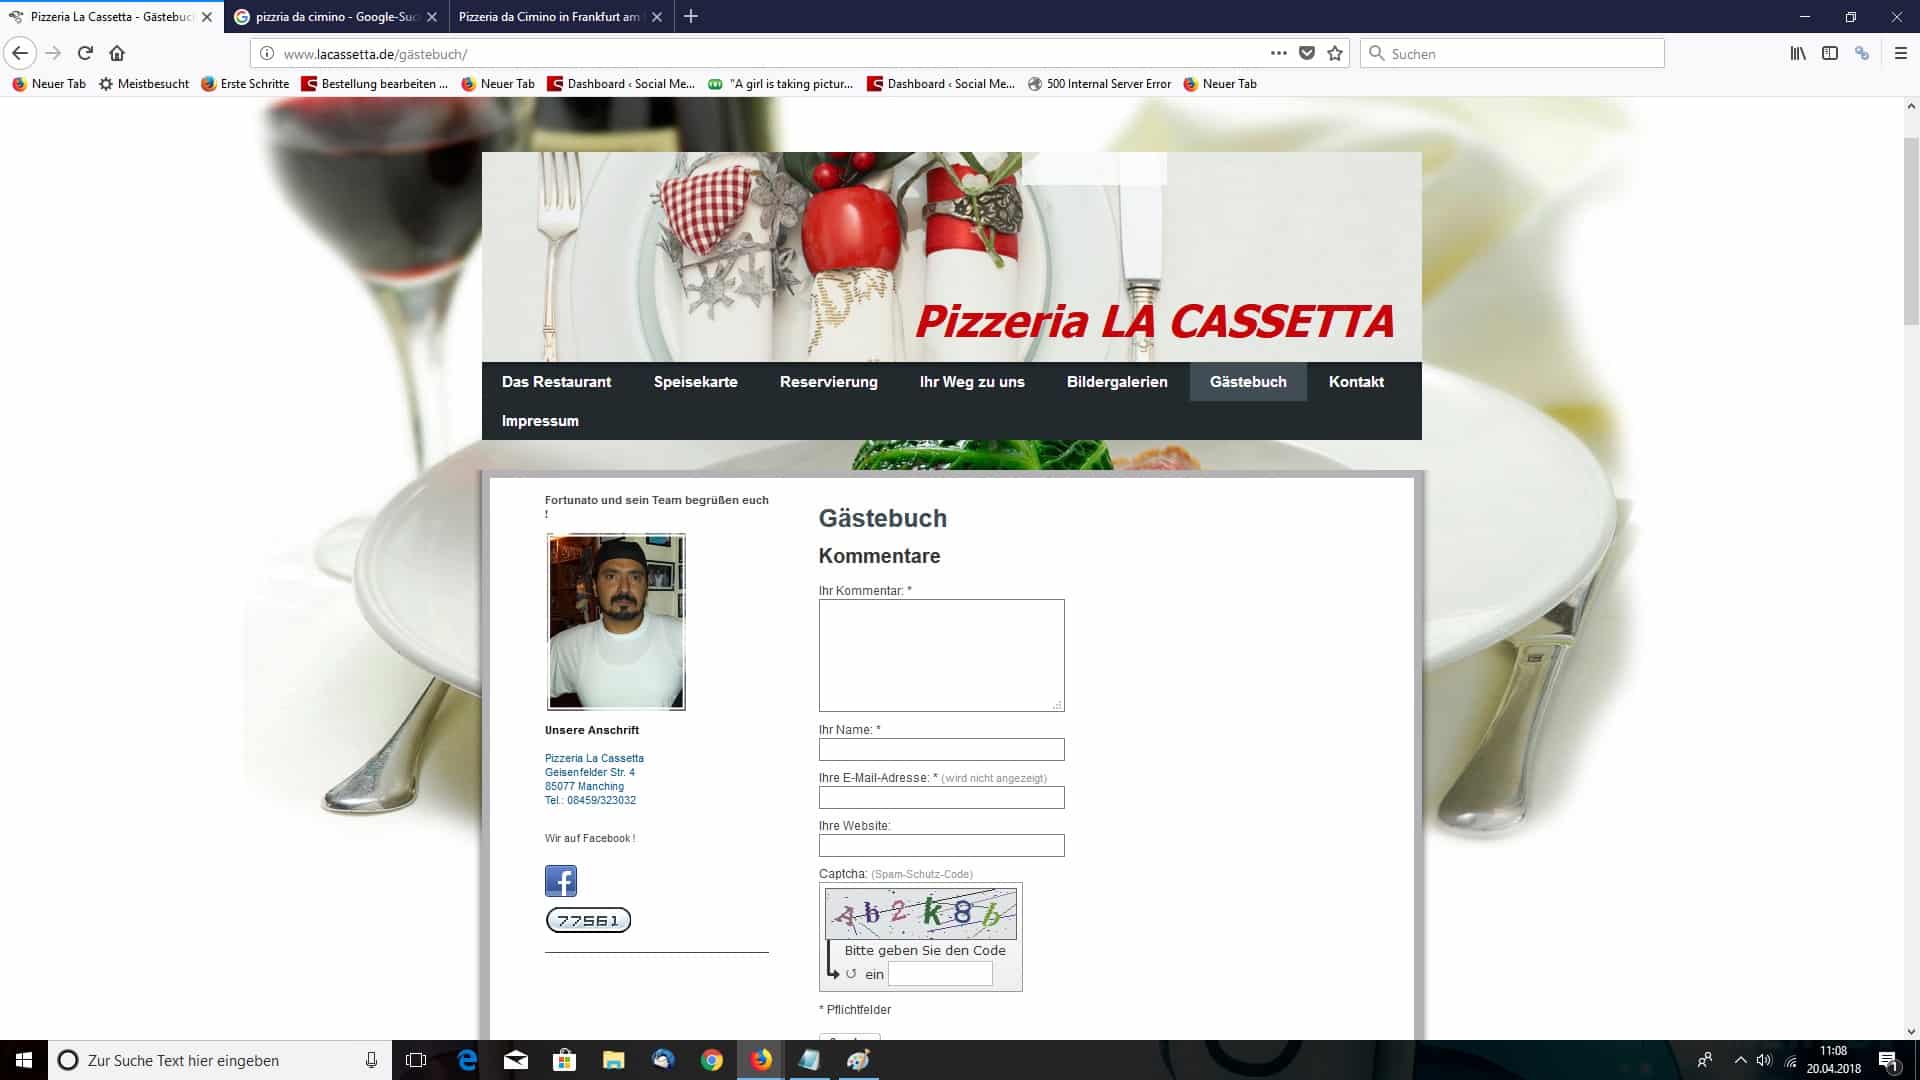Open the browser home page icon
The width and height of the screenshot is (1920, 1080).
click(117, 53)
